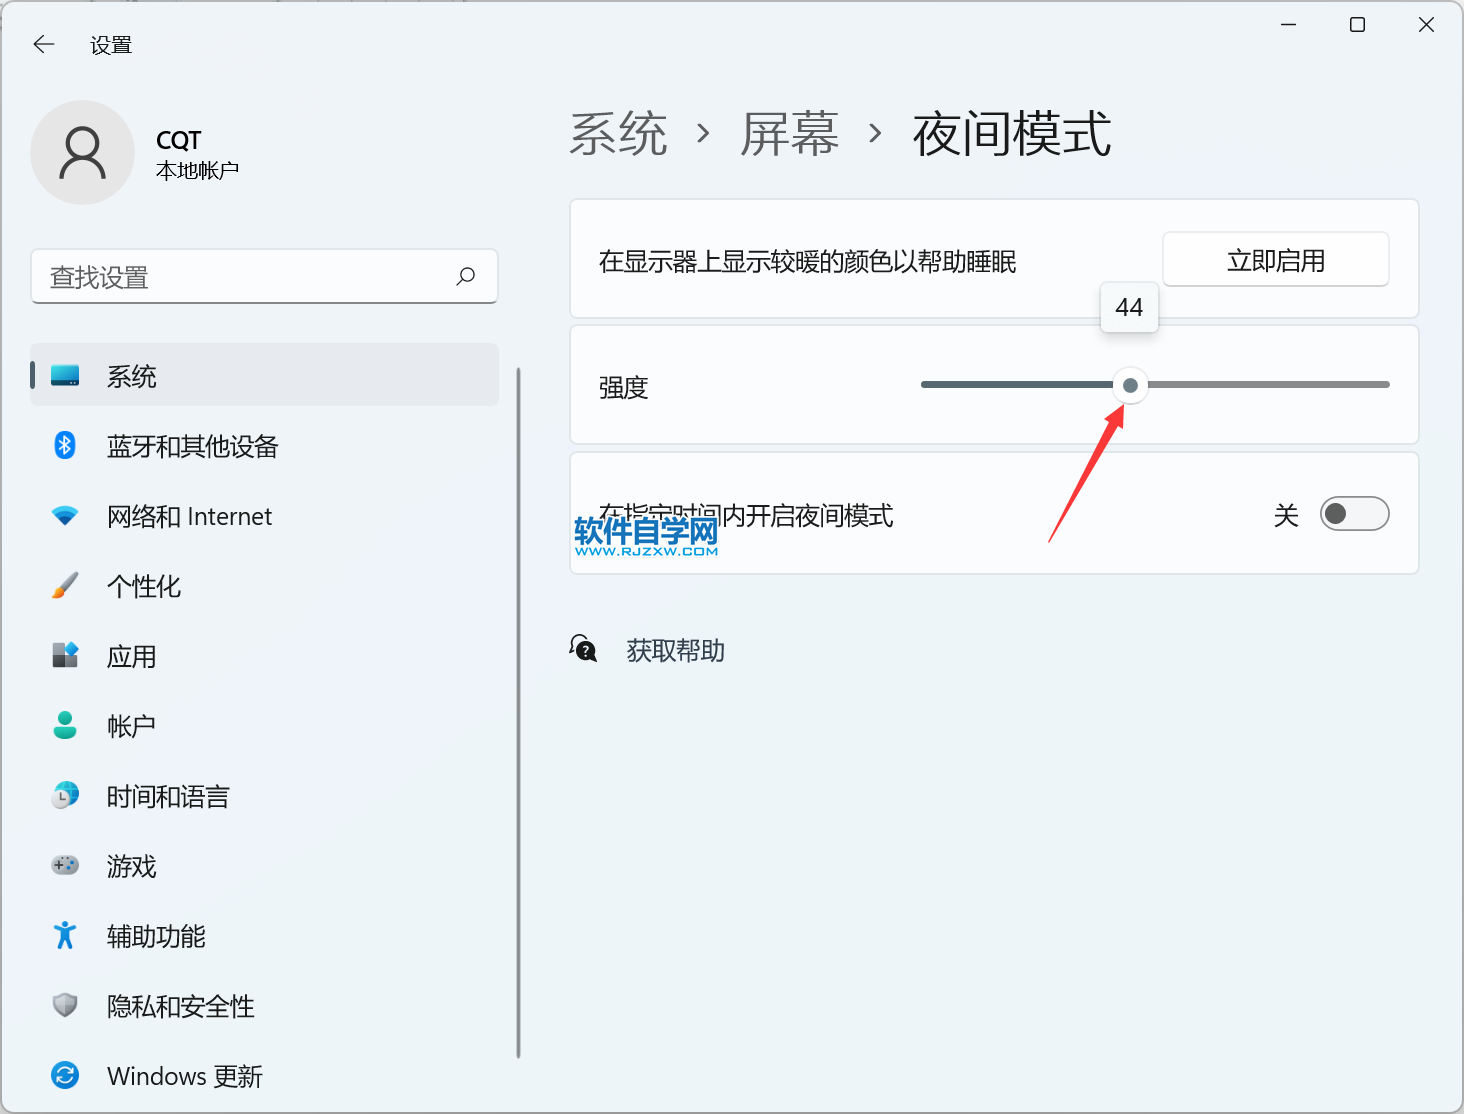This screenshot has width=1464, height=1114.
Task: Toggle scheduled night mode switch on
Action: (x=1354, y=514)
